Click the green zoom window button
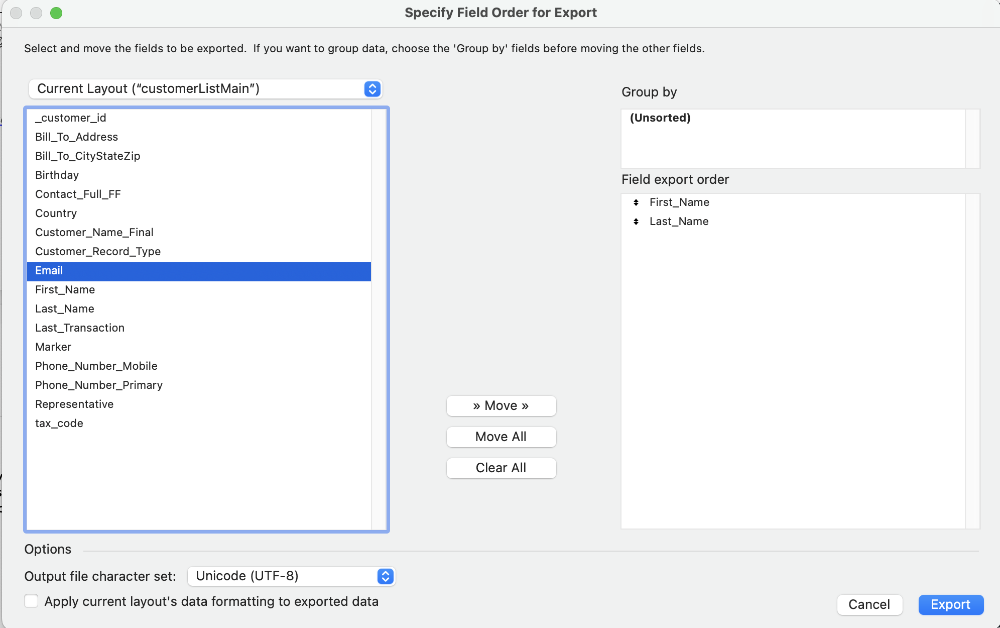Viewport: 1000px width, 628px height. click(x=56, y=13)
